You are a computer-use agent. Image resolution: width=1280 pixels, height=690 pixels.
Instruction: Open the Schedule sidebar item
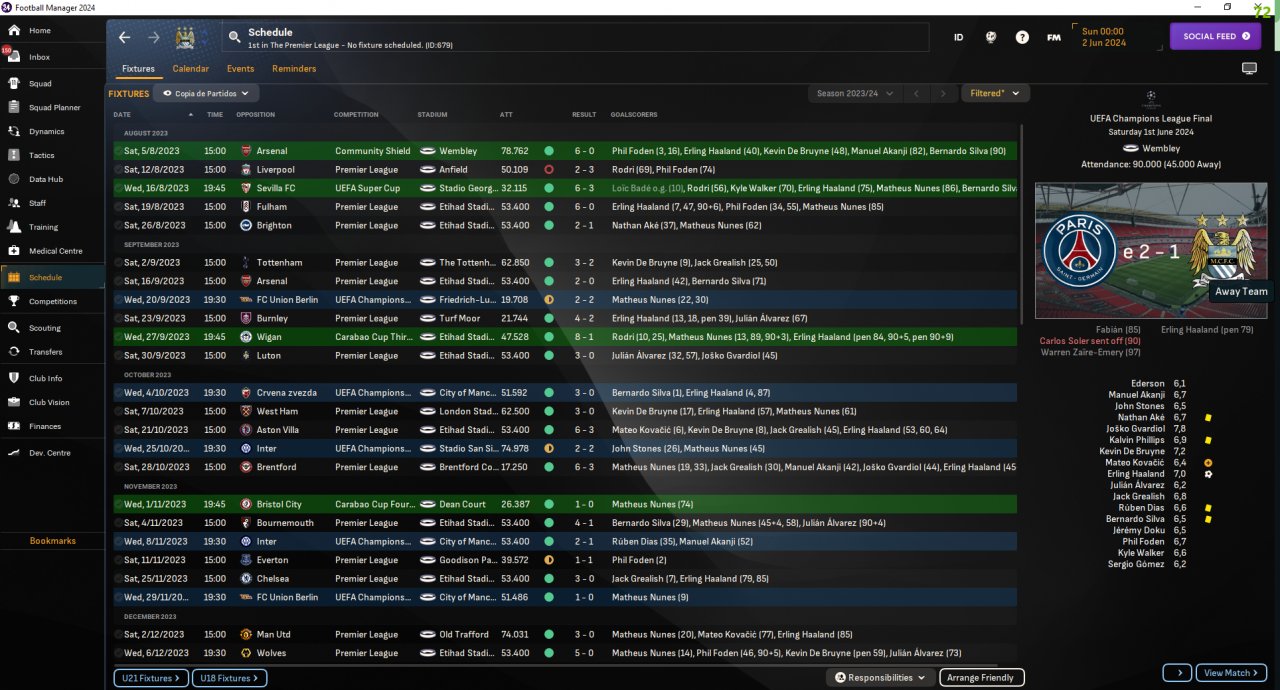52,277
